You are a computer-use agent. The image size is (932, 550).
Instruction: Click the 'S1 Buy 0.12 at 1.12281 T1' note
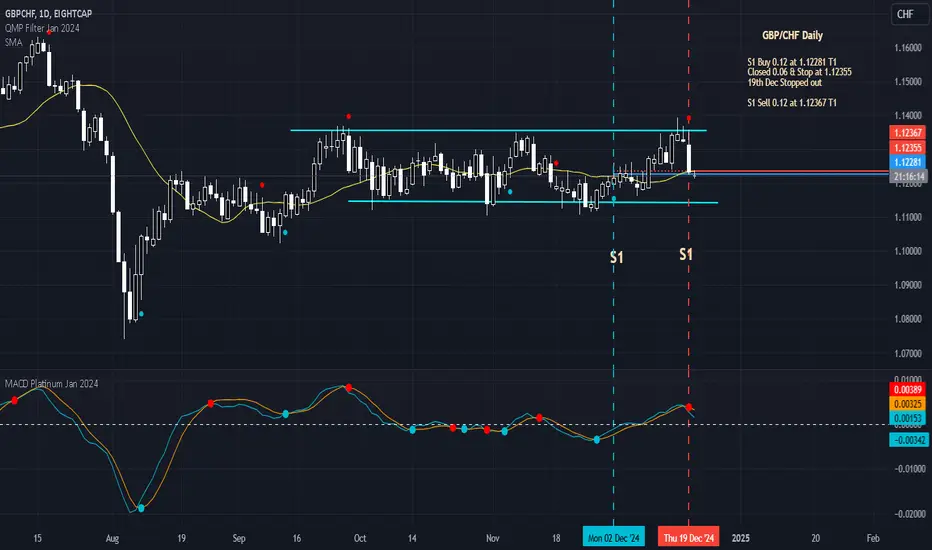tap(792, 62)
